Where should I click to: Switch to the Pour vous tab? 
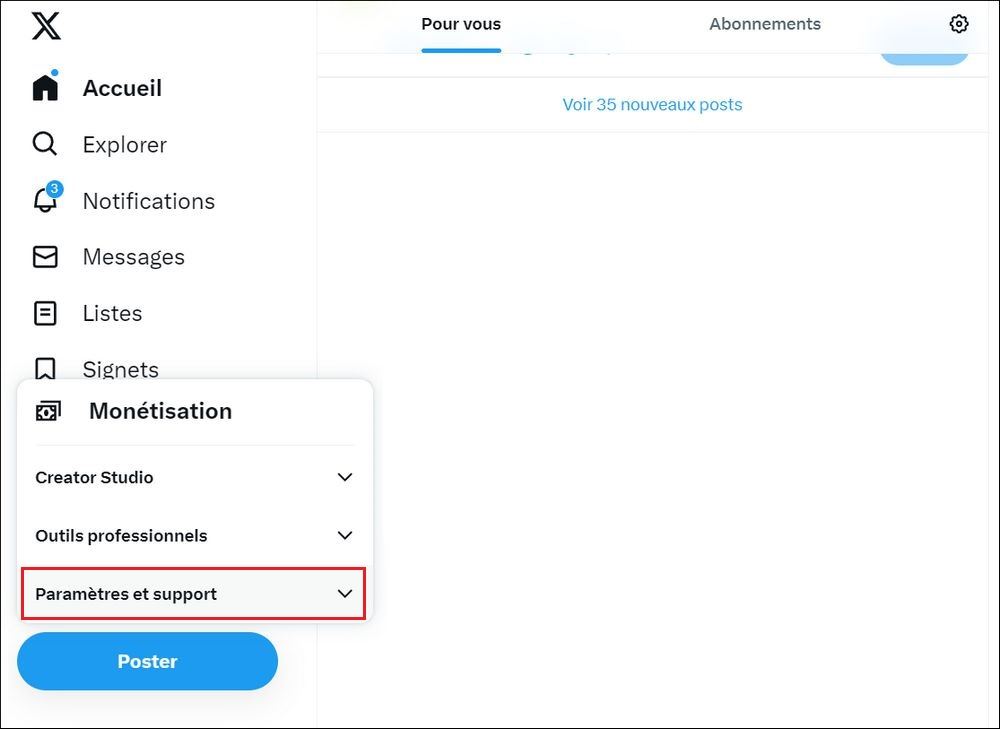[x=460, y=23]
